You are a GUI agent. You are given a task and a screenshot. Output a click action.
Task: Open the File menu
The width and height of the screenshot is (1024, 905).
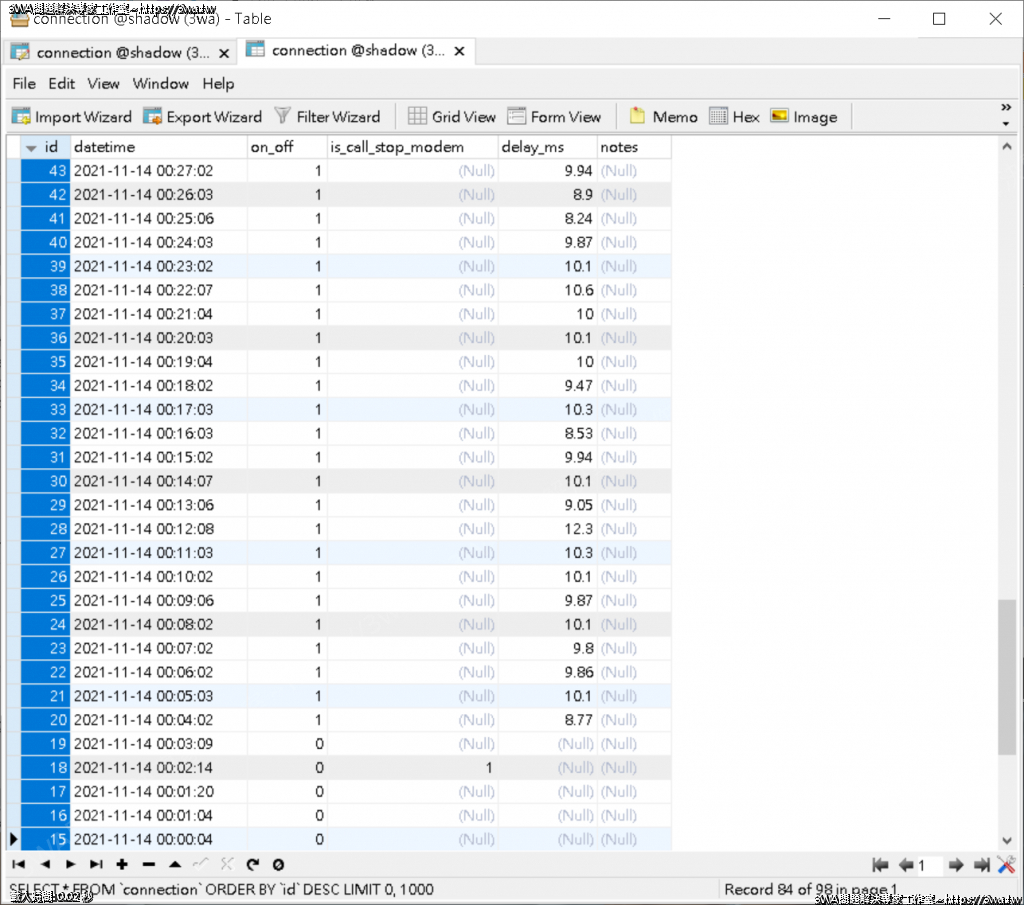24,83
